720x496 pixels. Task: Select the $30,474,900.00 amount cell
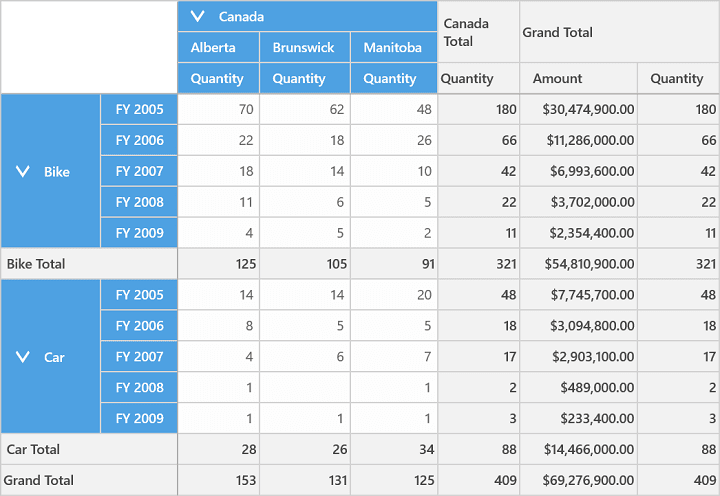coord(579,109)
